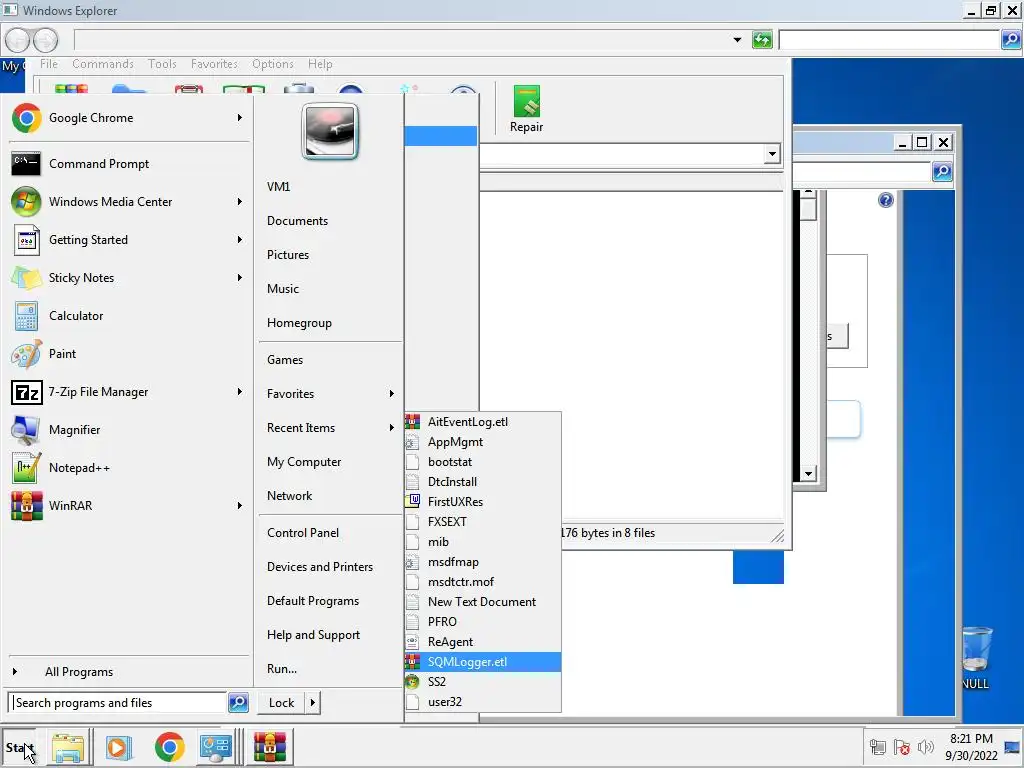
Task: Open recent item bootstat
Action: click(x=483, y=462)
